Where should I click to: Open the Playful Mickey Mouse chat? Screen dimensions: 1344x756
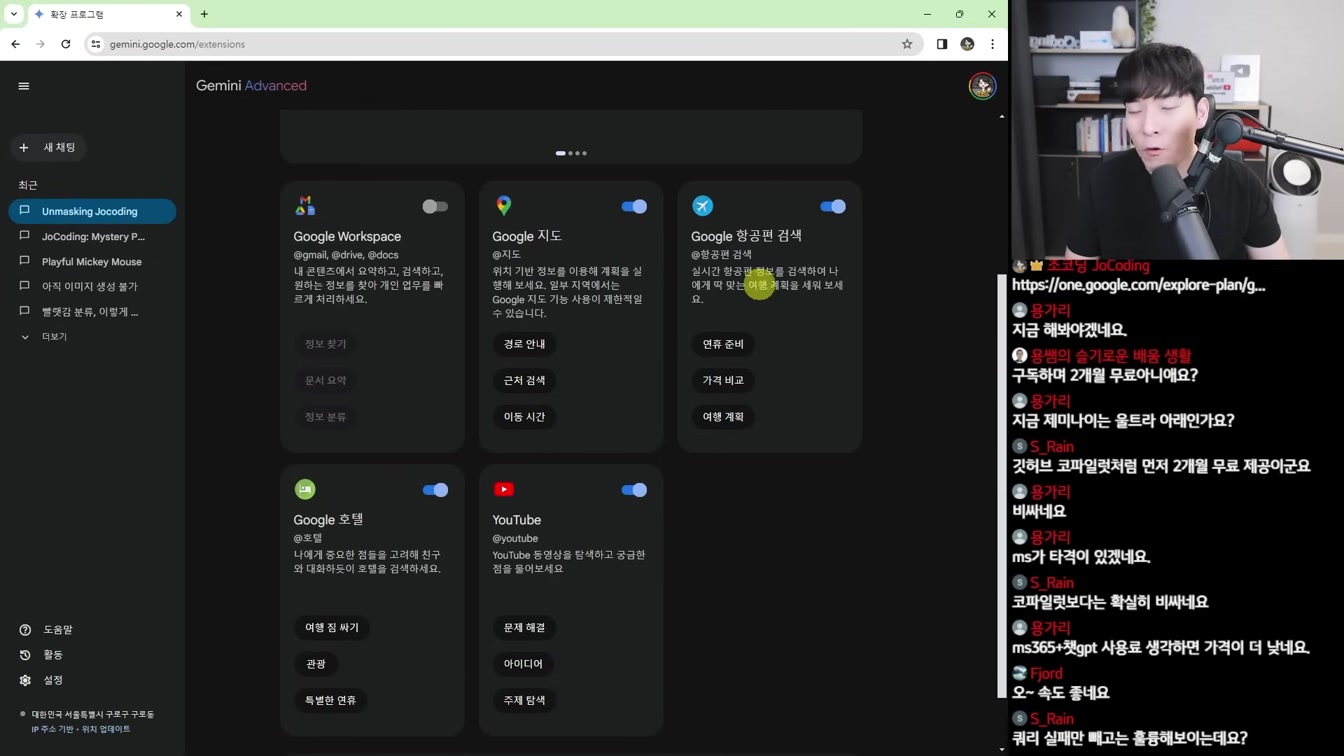(92, 262)
